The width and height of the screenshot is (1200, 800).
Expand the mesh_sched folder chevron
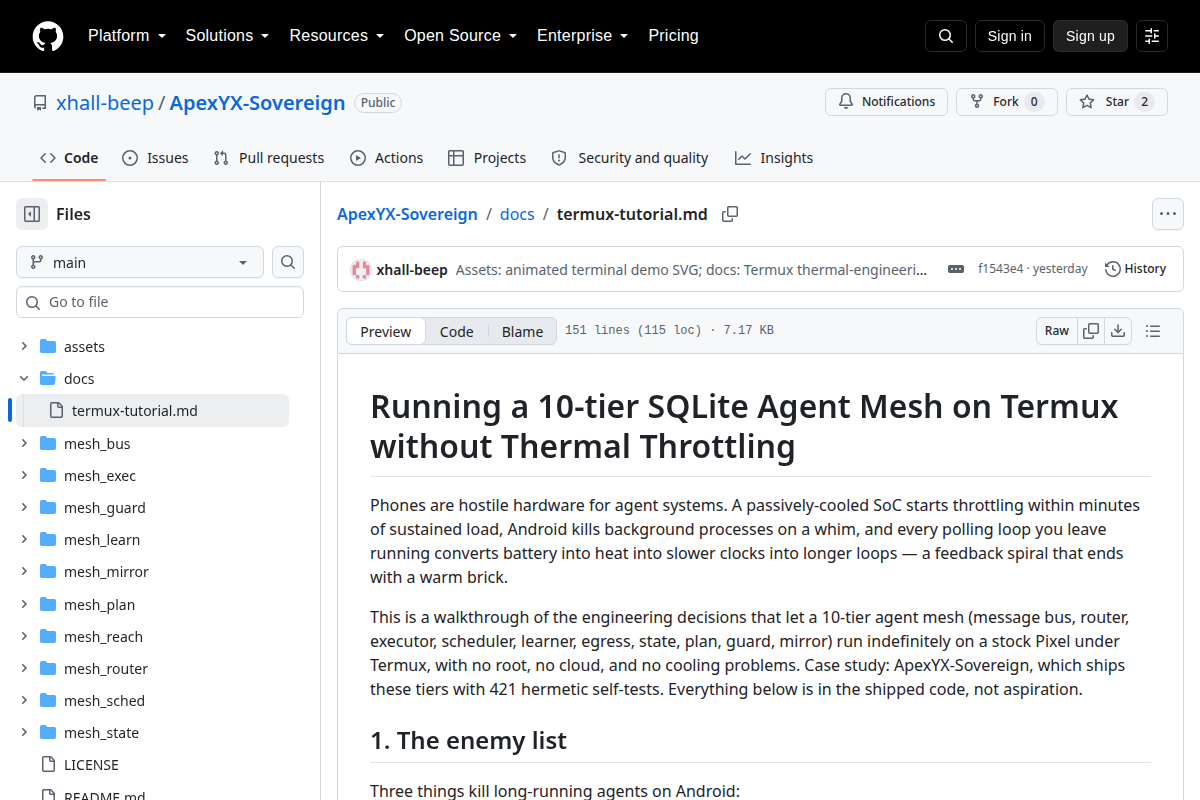click(24, 701)
